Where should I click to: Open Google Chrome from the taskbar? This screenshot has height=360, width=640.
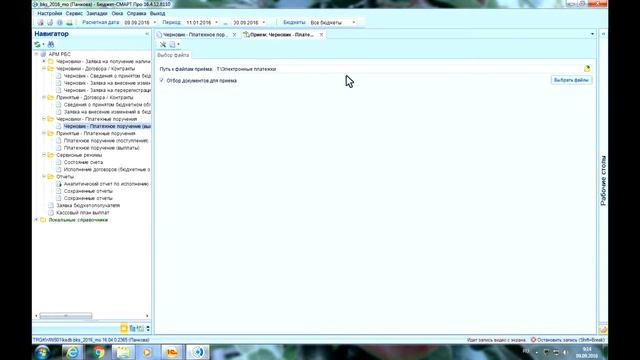(98, 352)
